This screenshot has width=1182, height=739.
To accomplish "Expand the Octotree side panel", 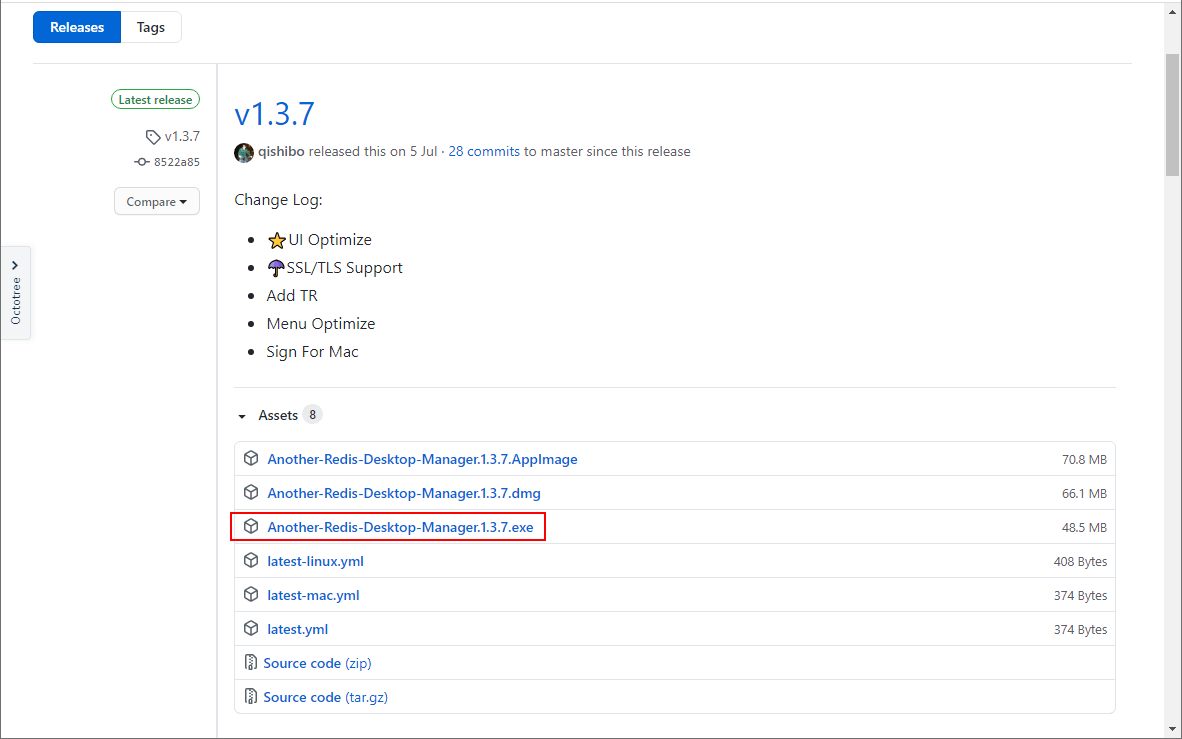I will coord(15,293).
